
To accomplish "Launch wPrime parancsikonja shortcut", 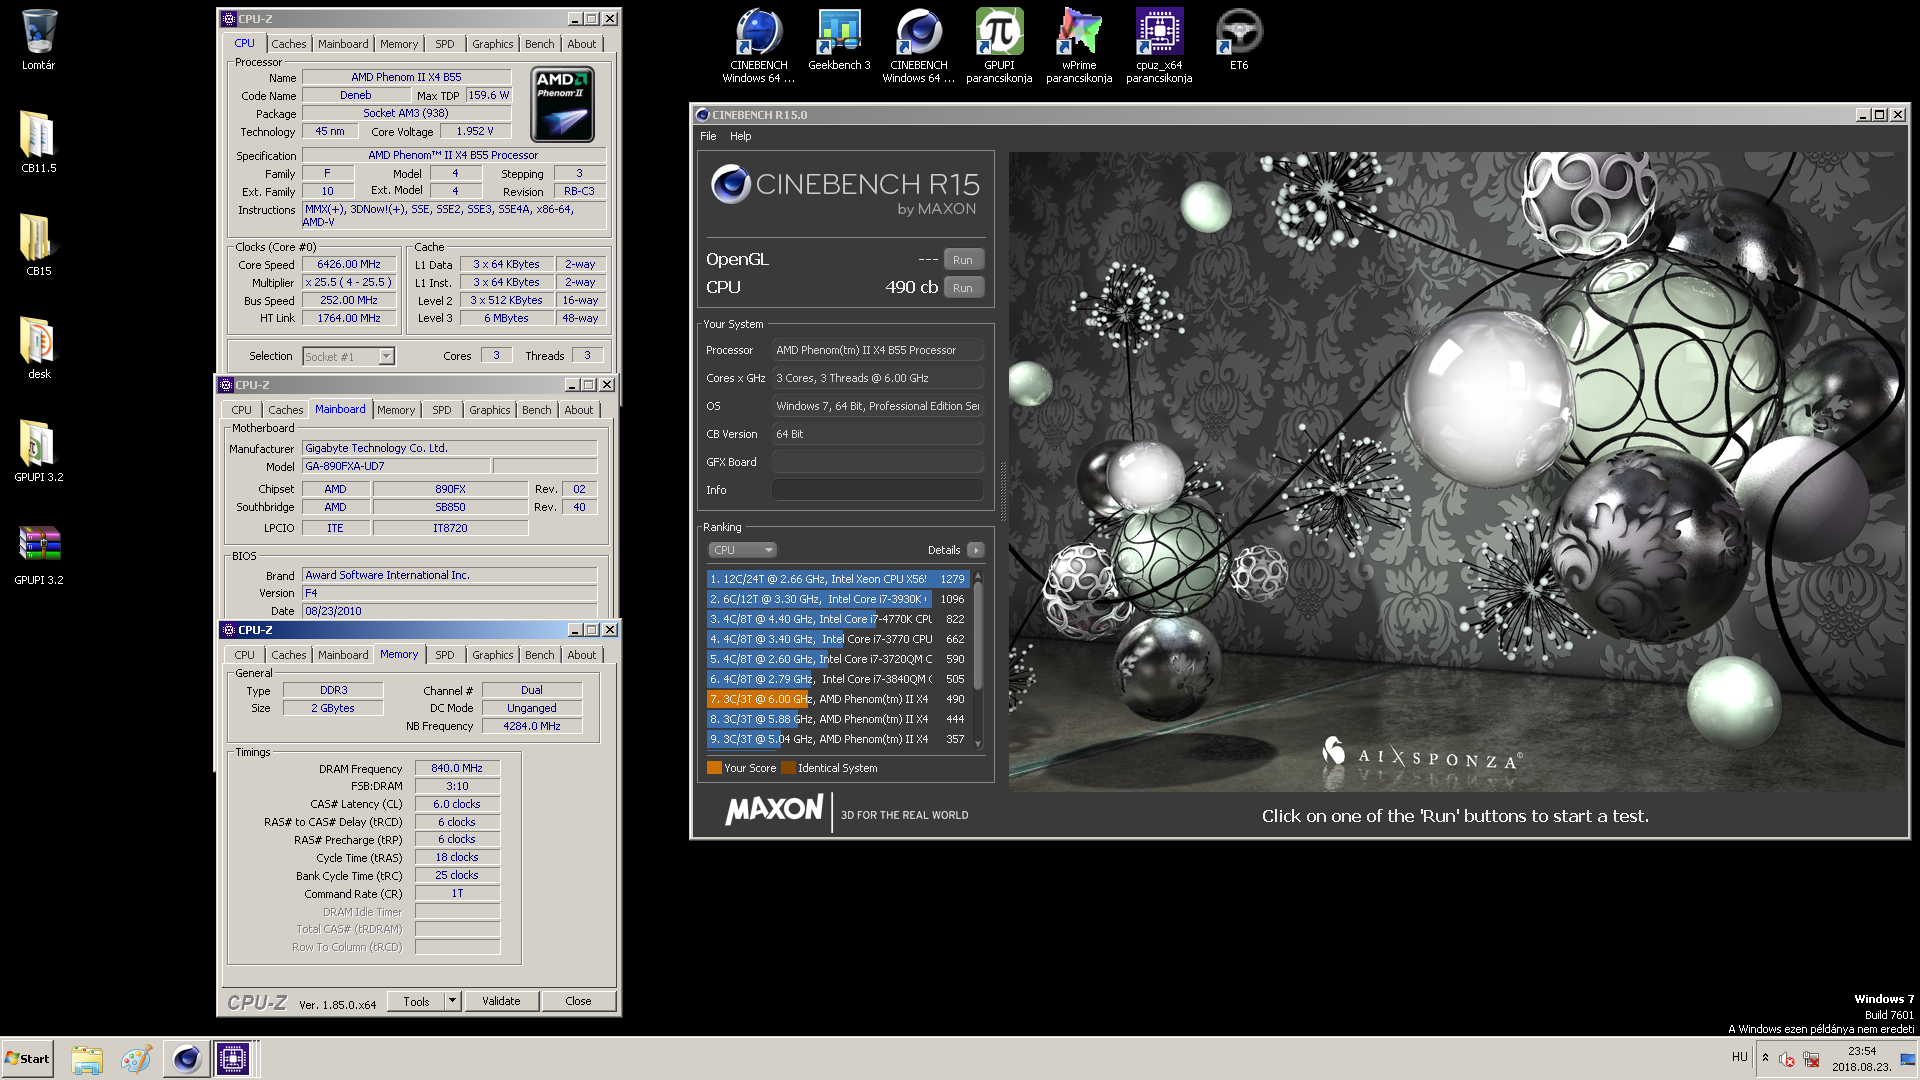I will click(x=1079, y=45).
